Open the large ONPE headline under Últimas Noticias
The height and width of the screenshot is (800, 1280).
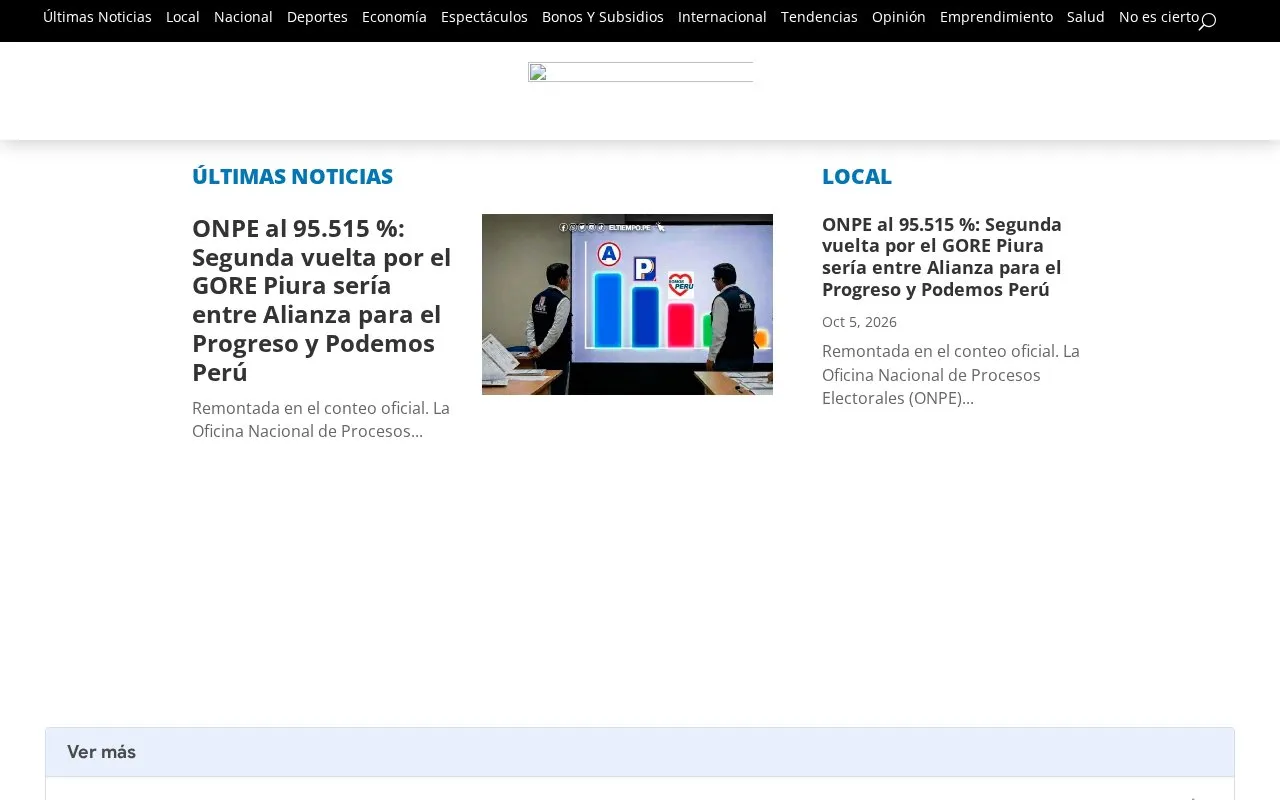click(322, 300)
